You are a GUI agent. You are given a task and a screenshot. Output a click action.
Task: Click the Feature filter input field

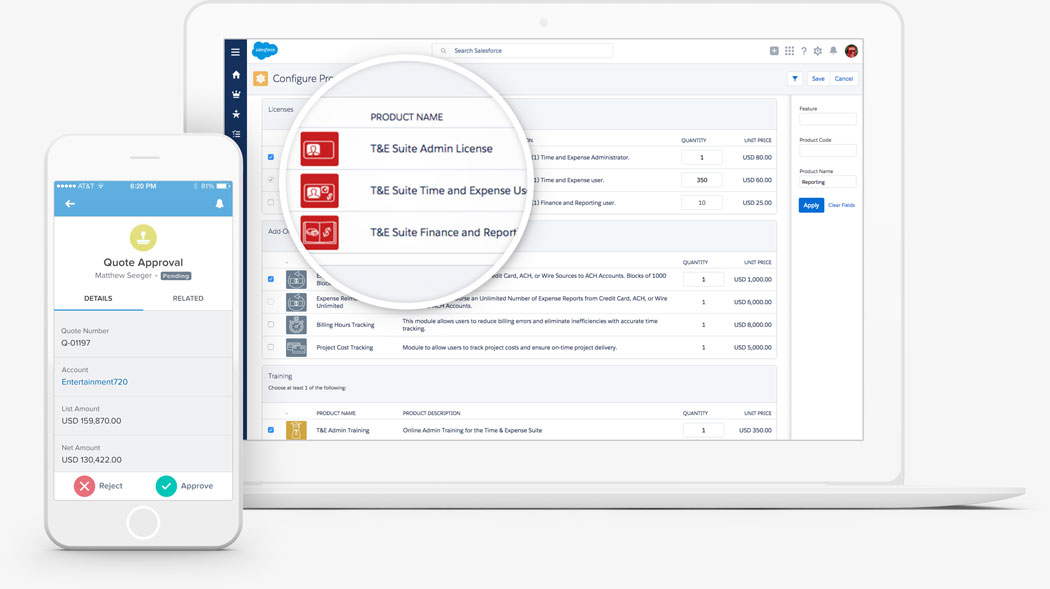828,119
